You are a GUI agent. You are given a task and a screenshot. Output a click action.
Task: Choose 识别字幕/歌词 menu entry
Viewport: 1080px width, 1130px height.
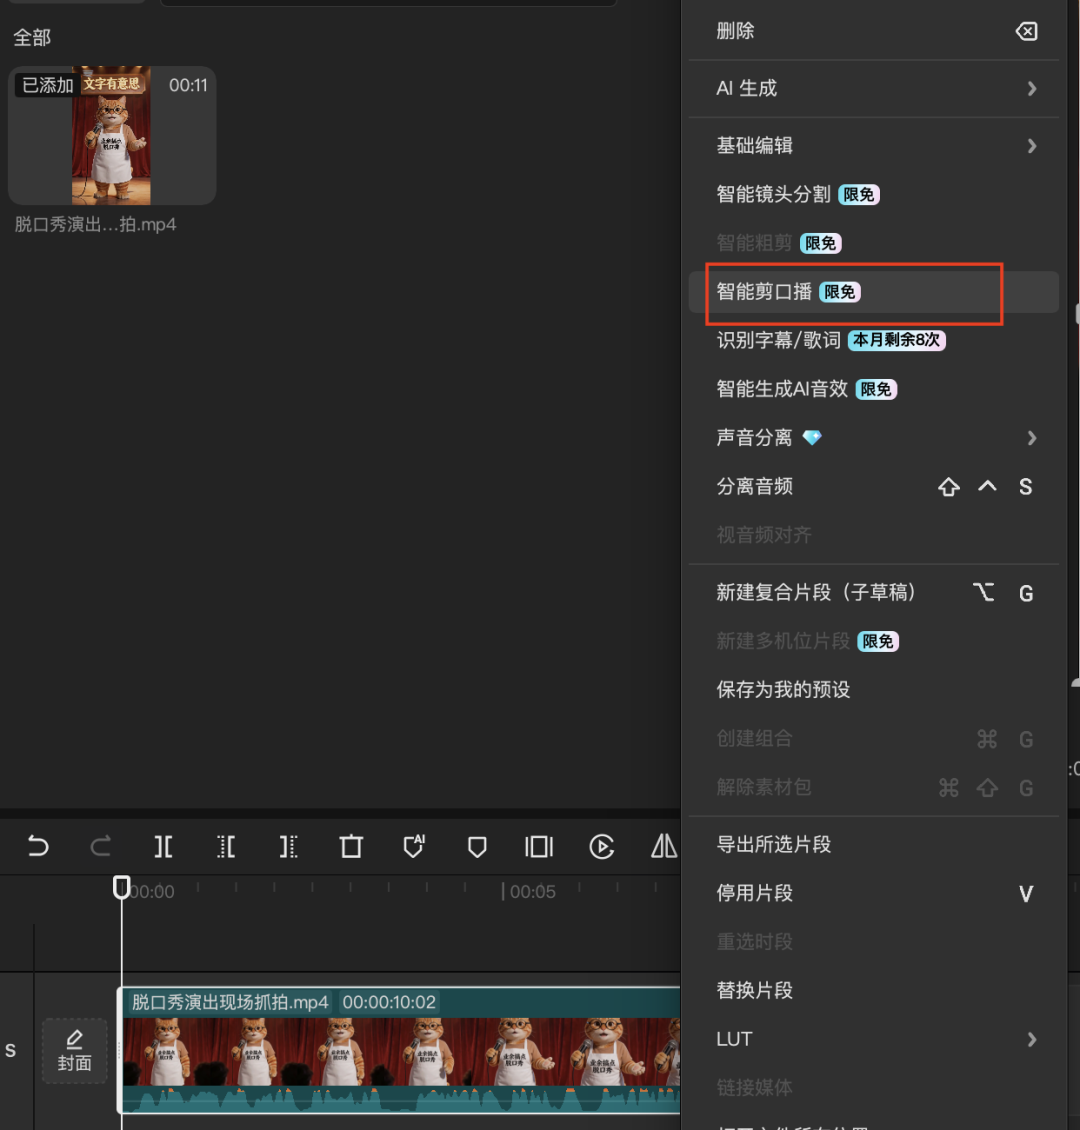tap(873, 340)
